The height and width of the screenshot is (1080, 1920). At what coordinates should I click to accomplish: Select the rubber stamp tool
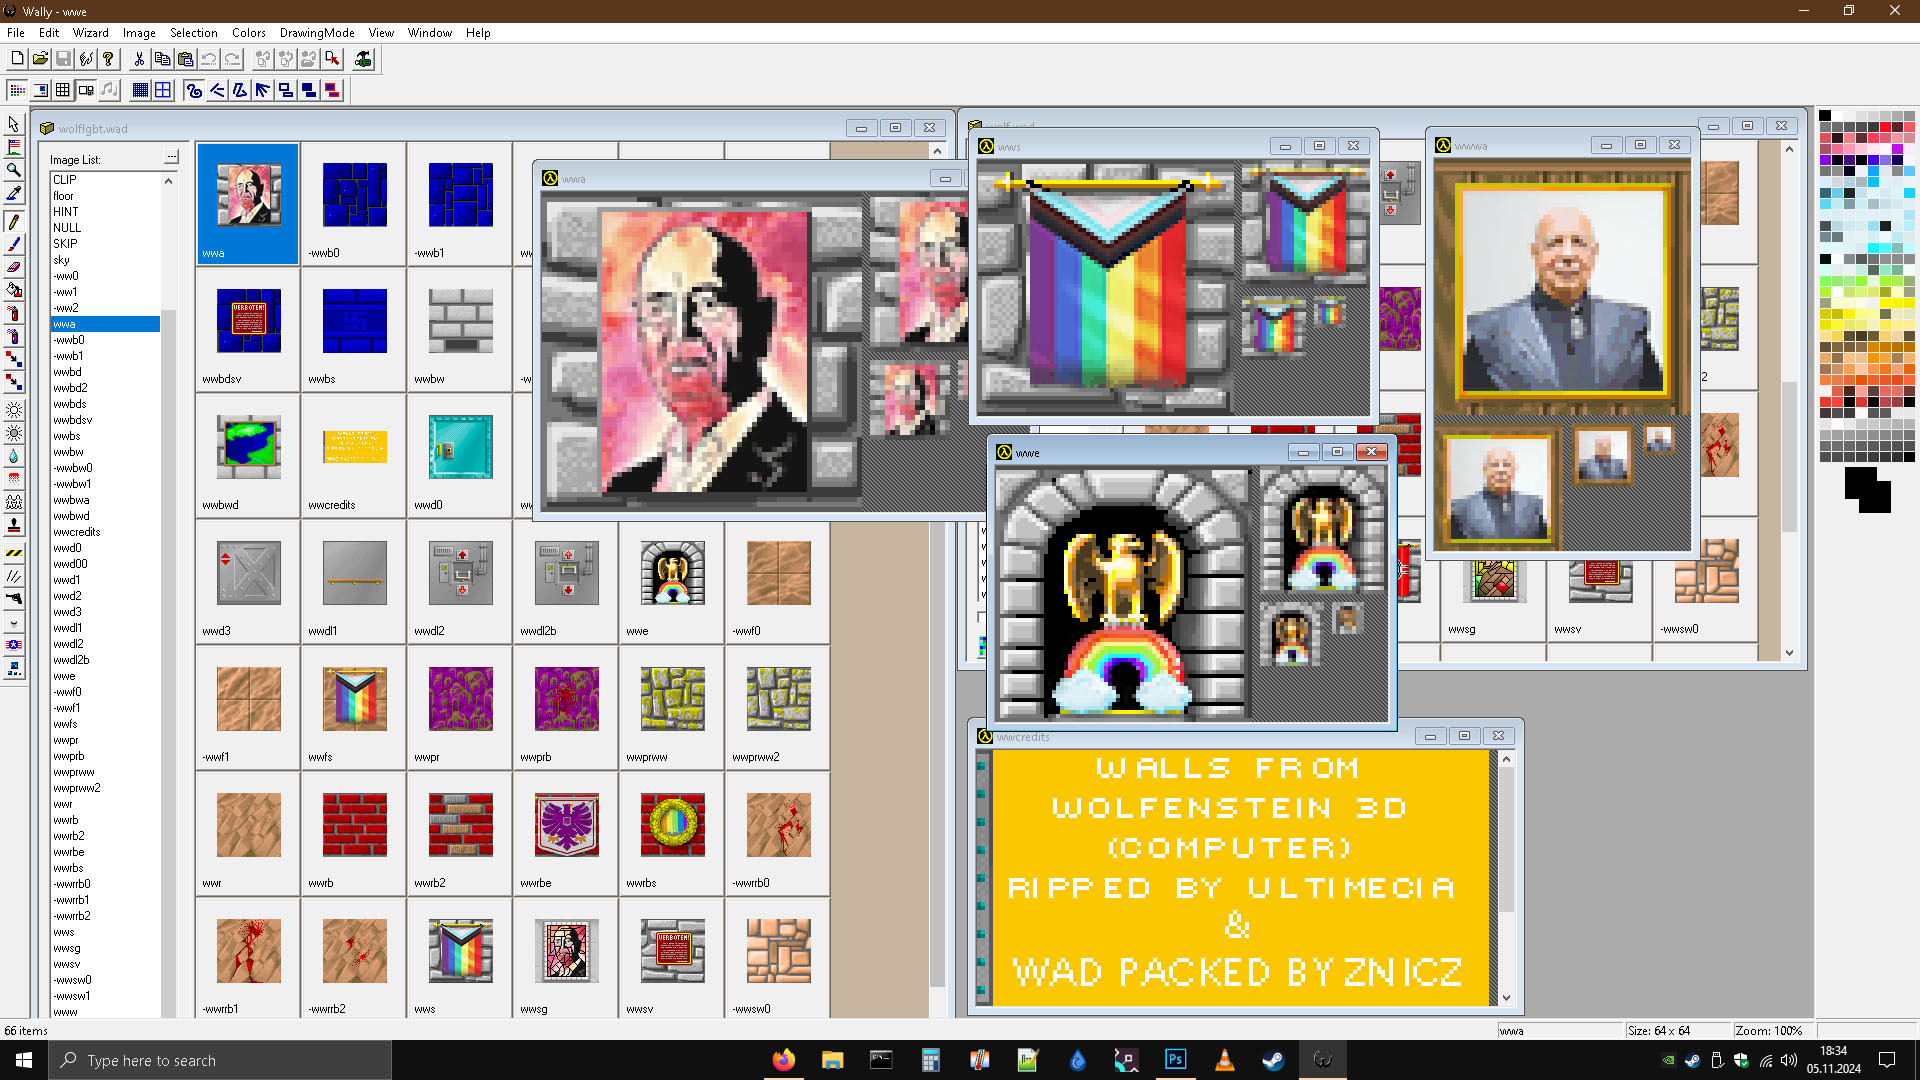click(x=14, y=525)
